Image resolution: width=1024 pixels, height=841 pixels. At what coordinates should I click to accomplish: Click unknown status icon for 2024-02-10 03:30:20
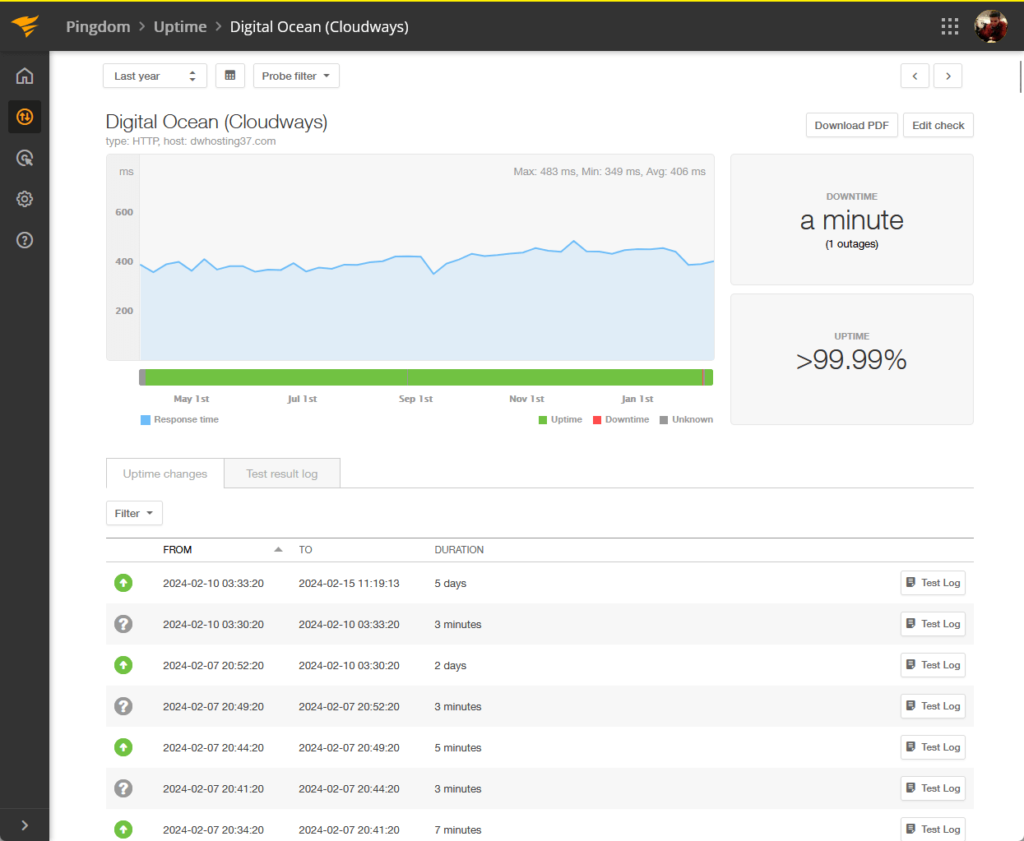123,624
